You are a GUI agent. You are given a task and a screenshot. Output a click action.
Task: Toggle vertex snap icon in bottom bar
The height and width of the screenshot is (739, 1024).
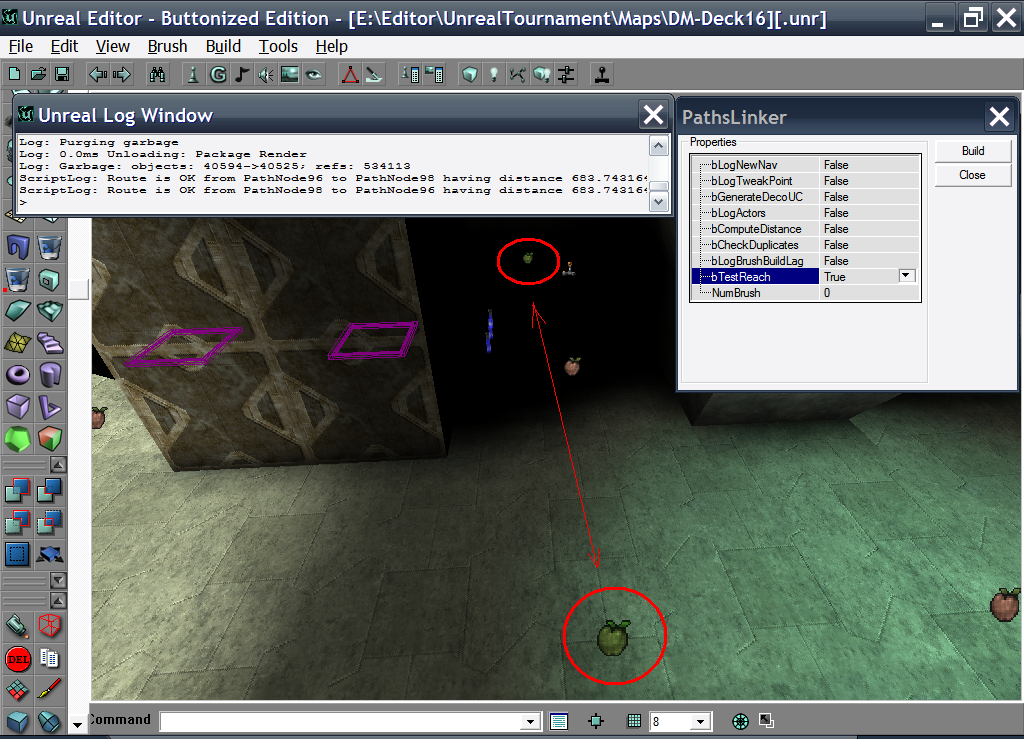pyautogui.click(x=596, y=721)
